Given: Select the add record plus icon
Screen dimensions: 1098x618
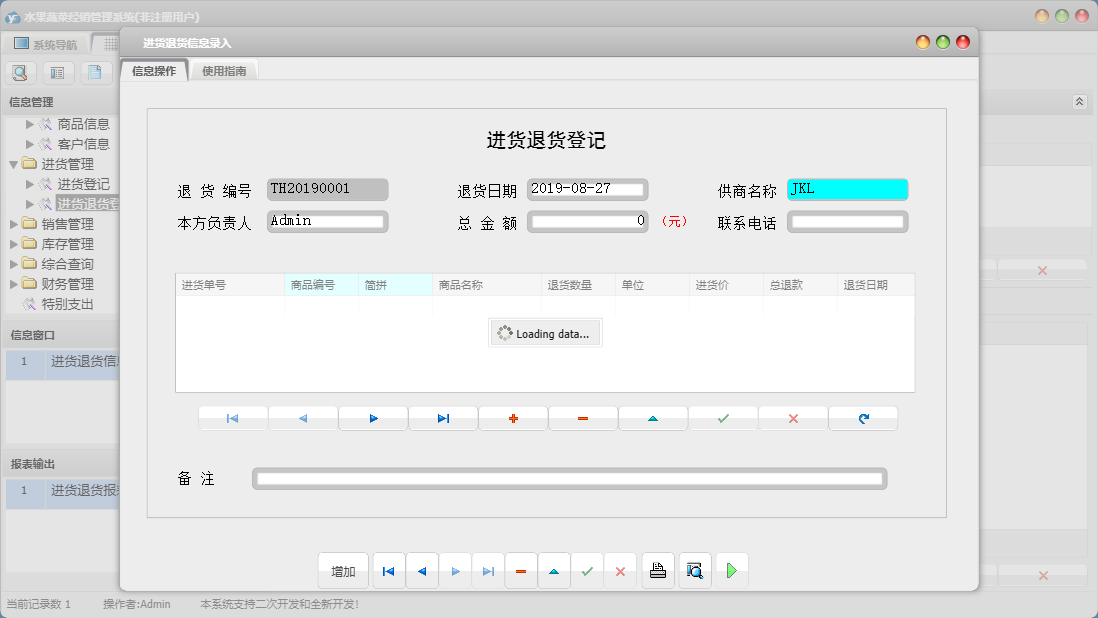Looking at the screenshot, I should point(513,418).
